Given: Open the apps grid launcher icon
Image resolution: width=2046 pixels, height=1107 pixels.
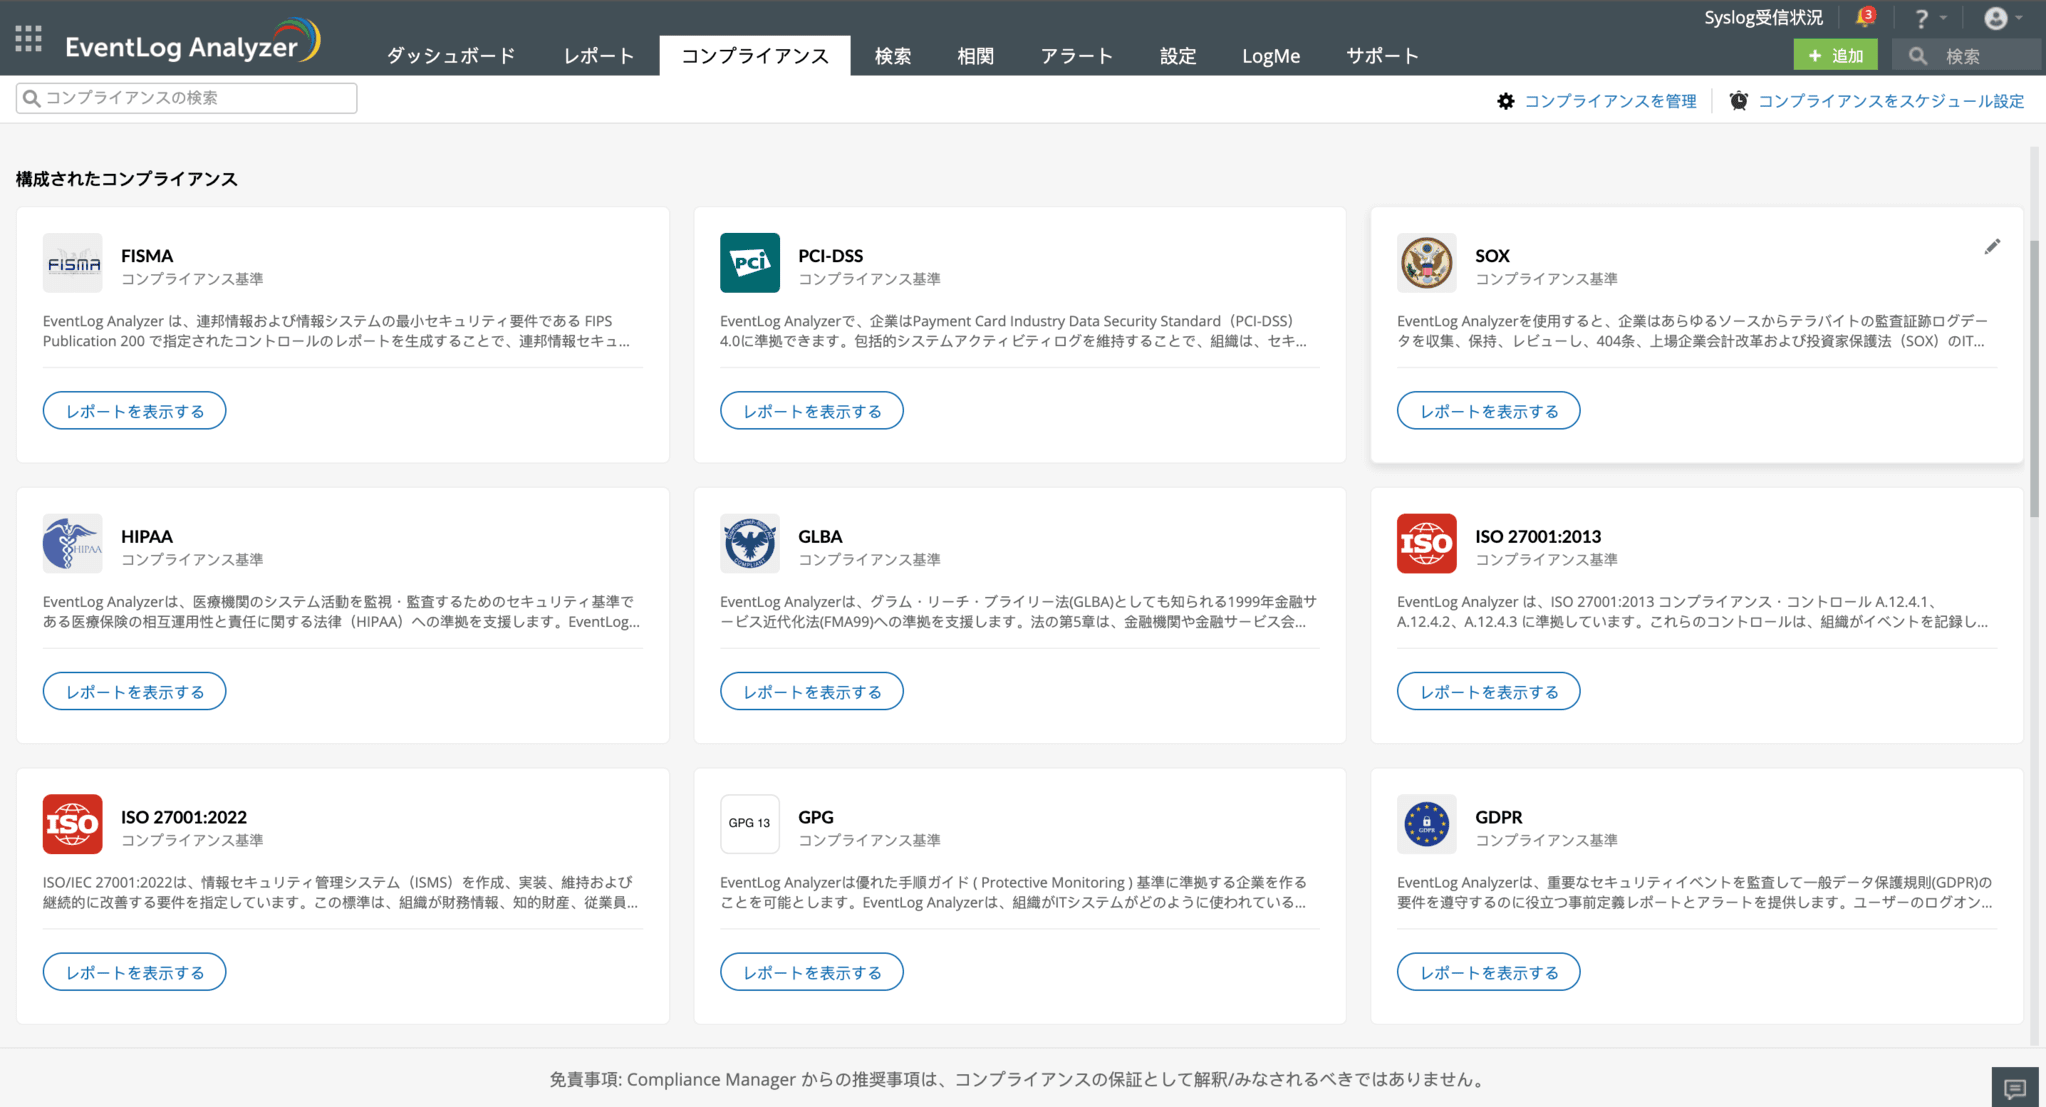Looking at the screenshot, I should point(29,39).
